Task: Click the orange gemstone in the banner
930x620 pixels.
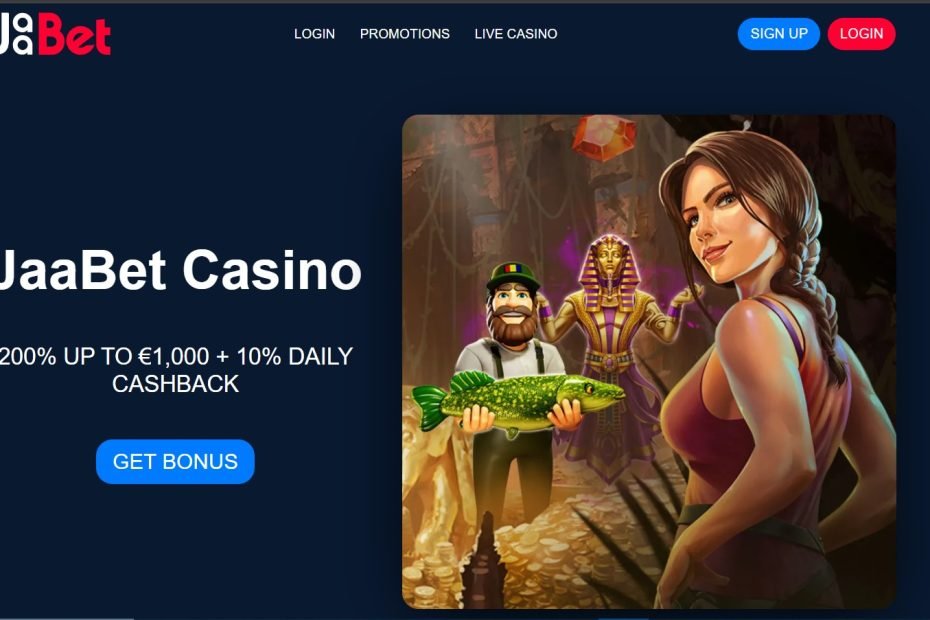Action: pyautogui.click(x=604, y=138)
